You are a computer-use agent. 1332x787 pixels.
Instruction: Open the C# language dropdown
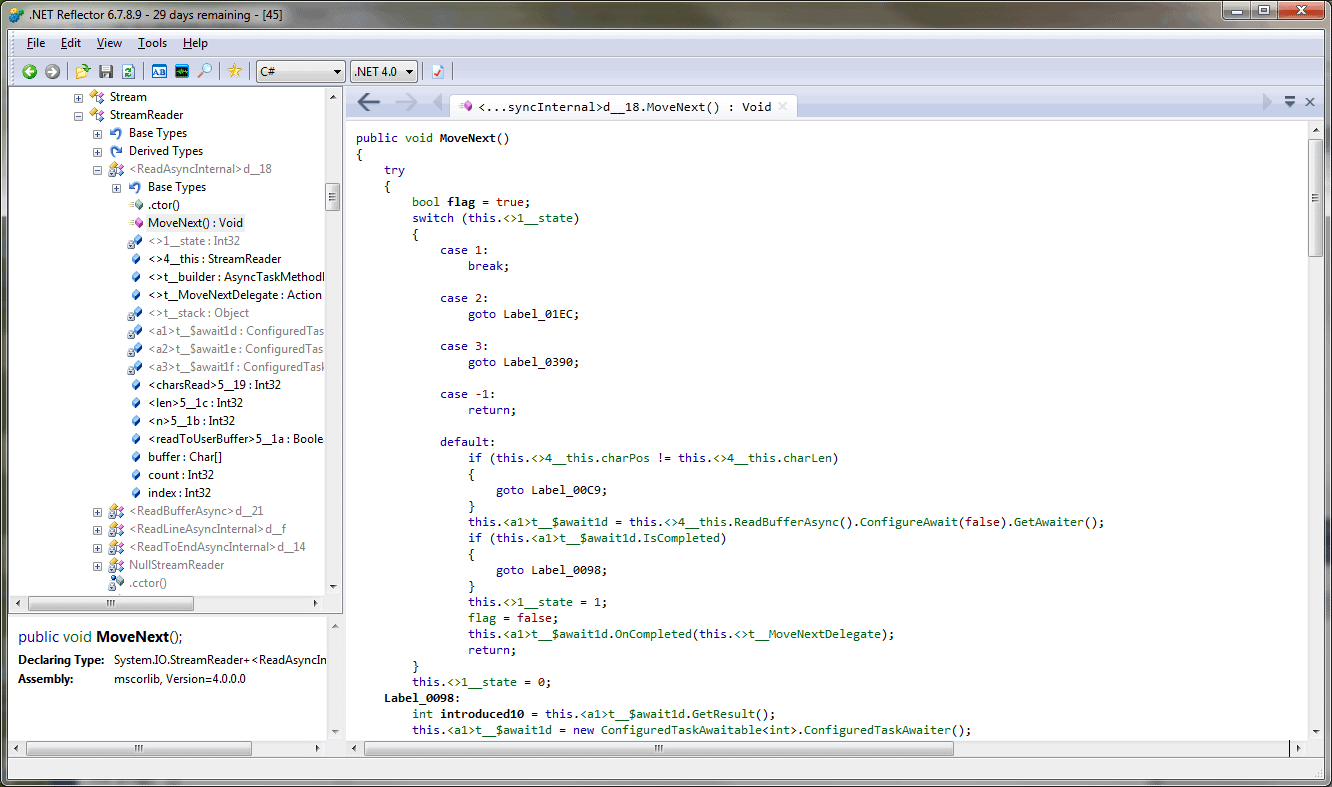pos(300,71)
